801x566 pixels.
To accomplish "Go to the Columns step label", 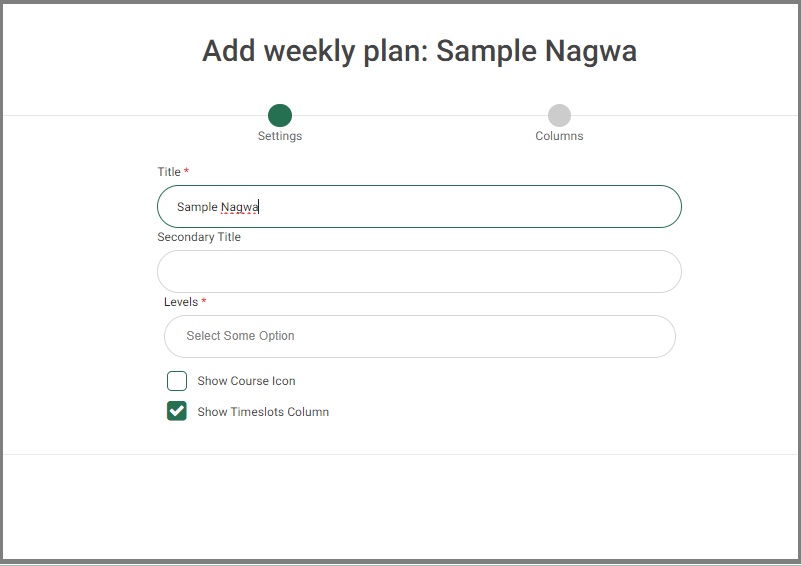I will 559,136.
